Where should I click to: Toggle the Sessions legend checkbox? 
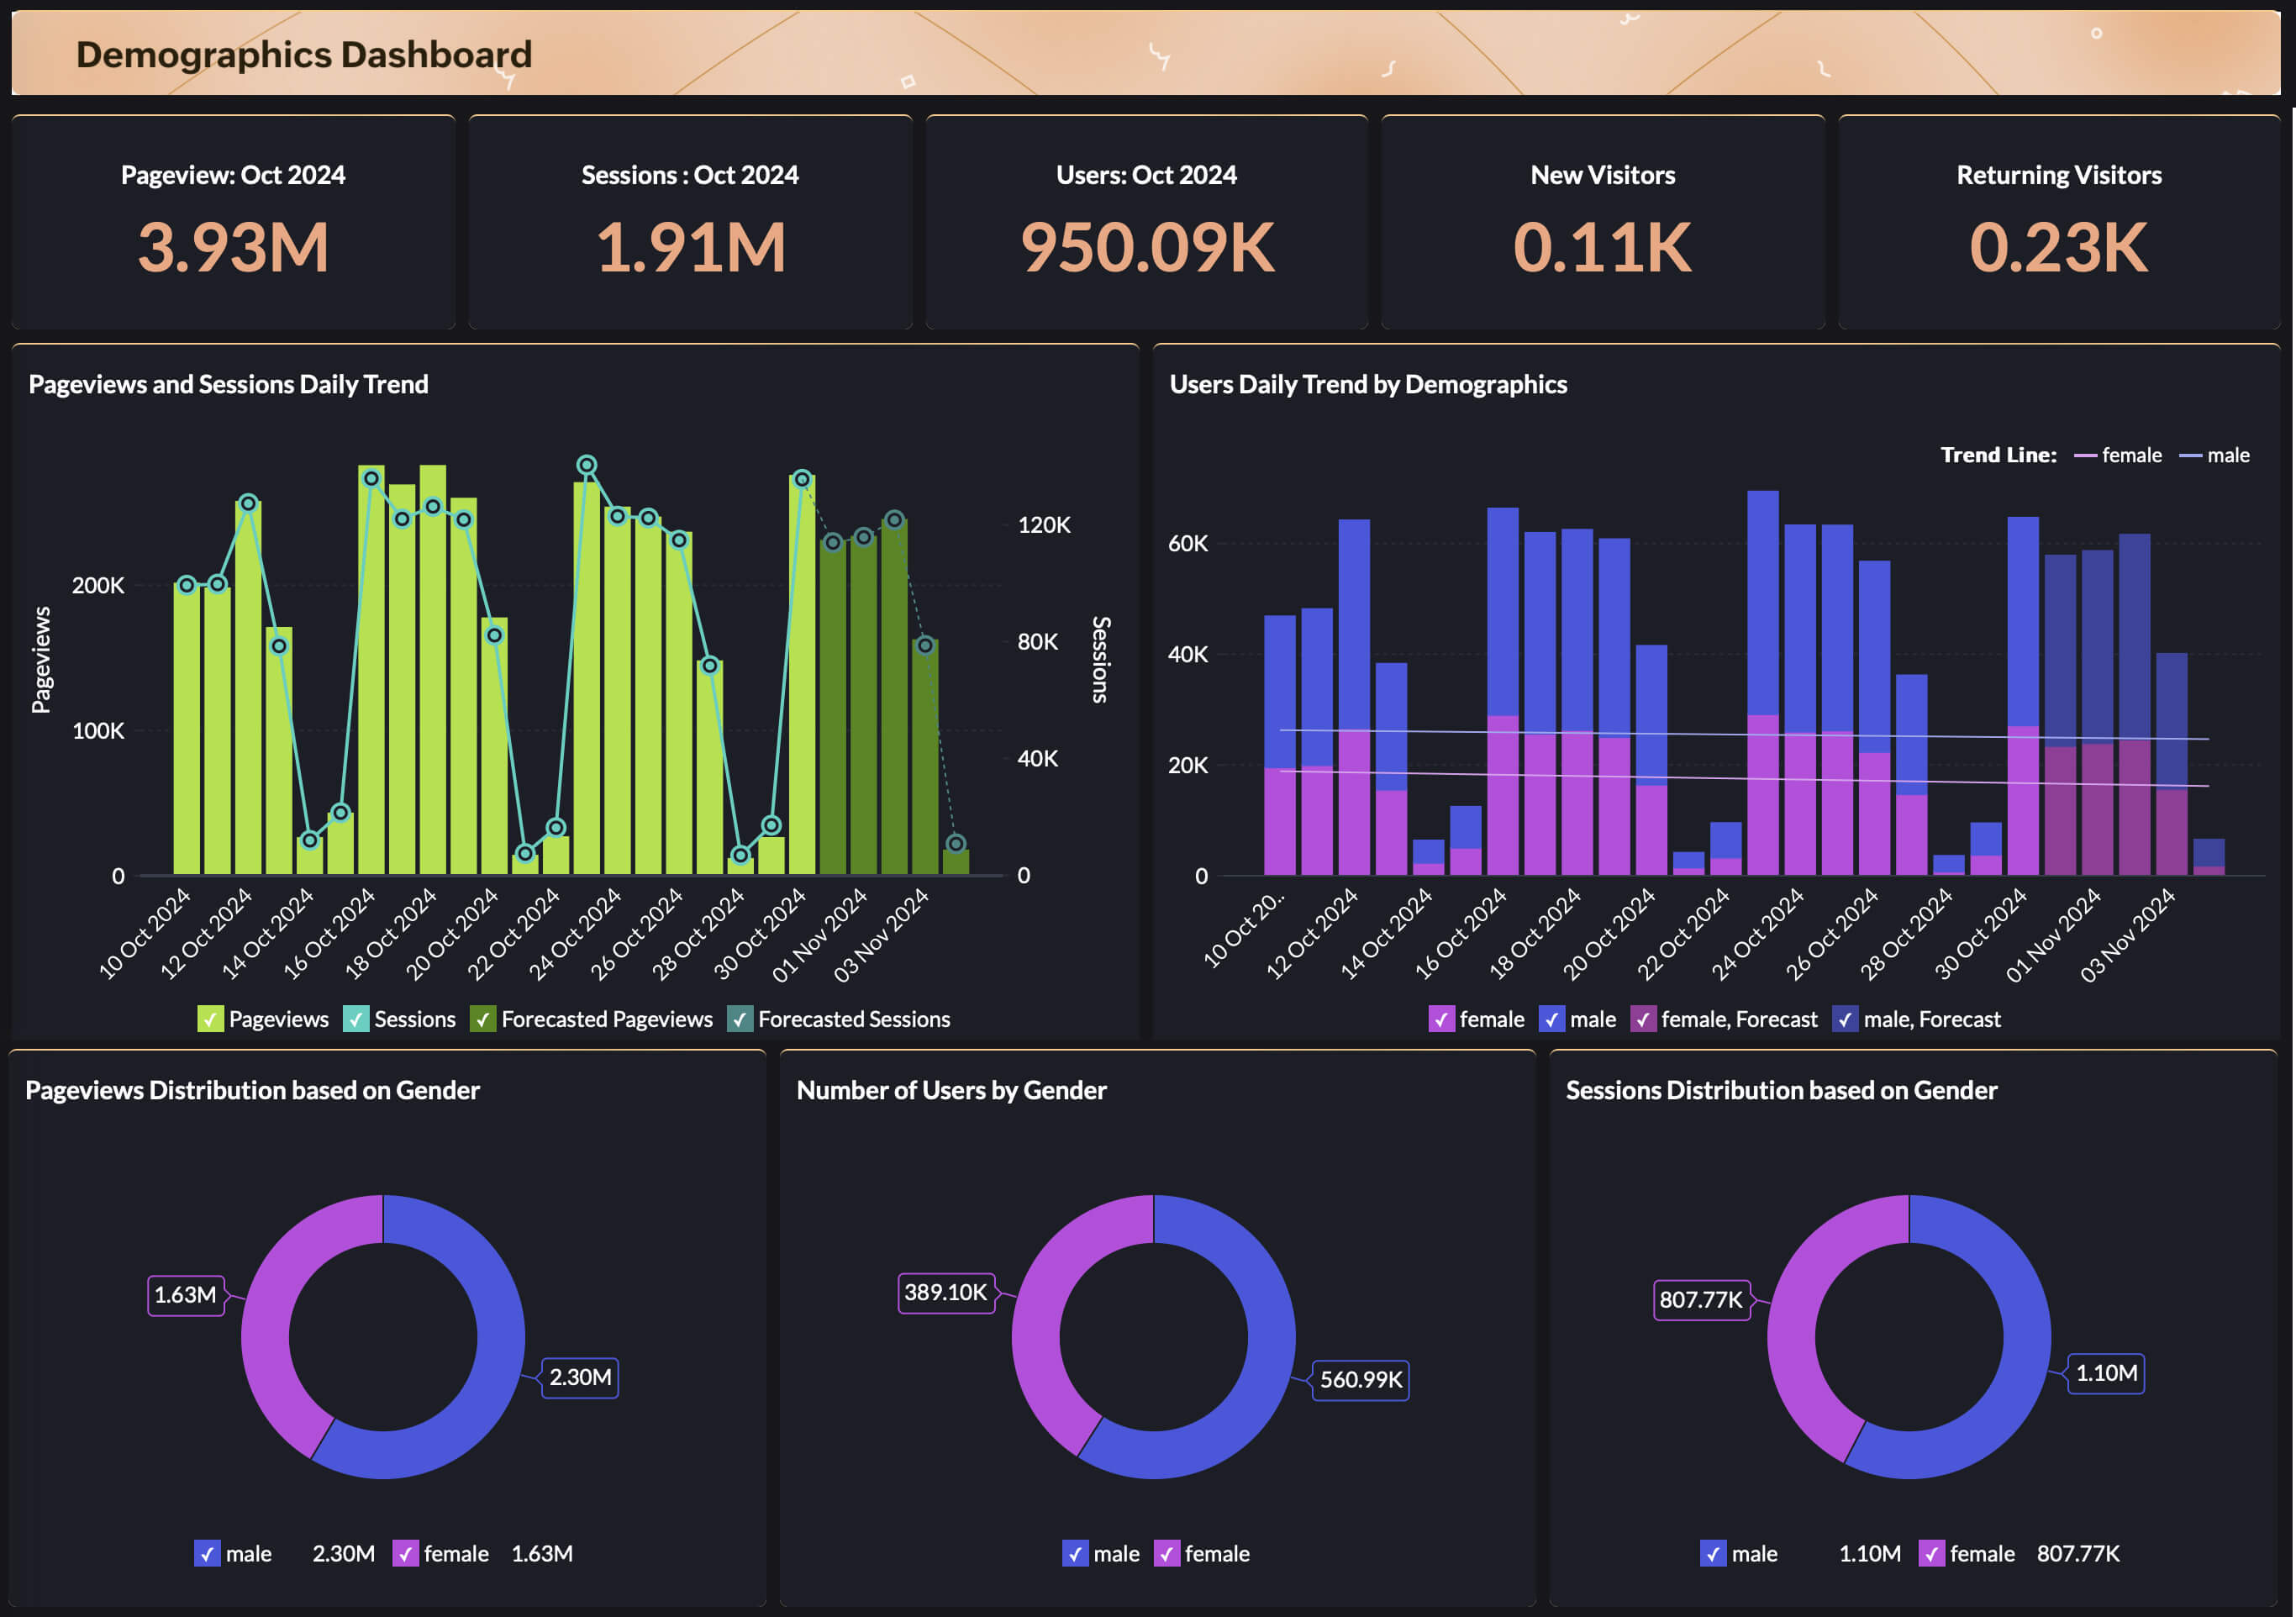tap(356, 1019)
